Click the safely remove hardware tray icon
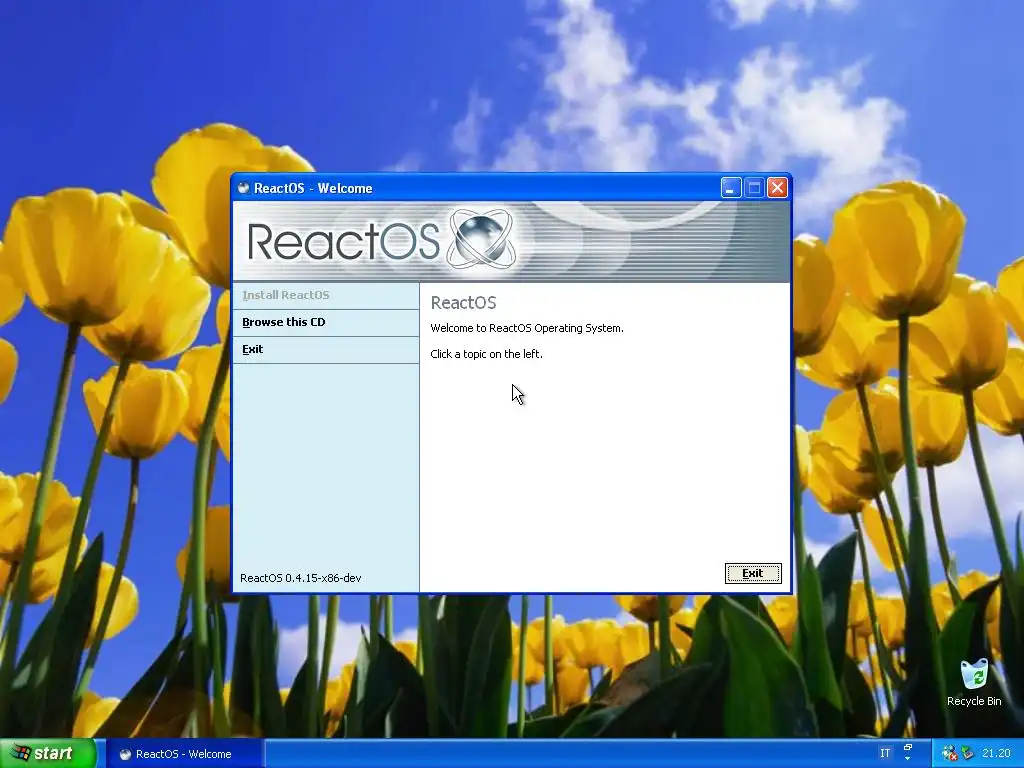1024x768 pixels. tap(967, 753)
